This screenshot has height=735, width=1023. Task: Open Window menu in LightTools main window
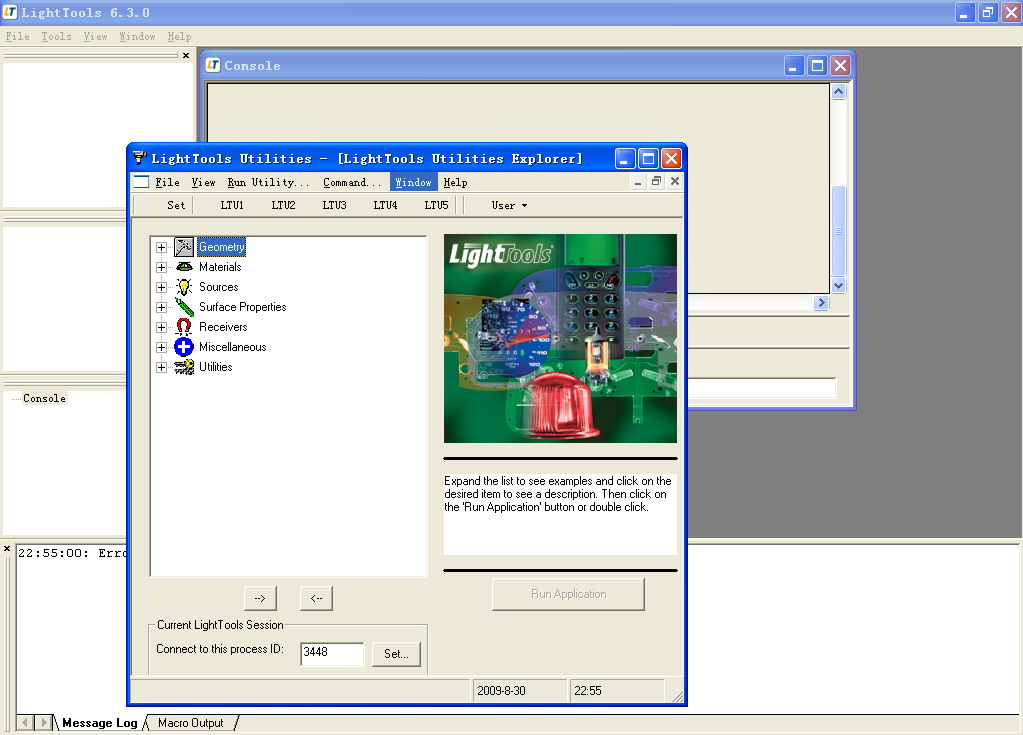point(137,37)
